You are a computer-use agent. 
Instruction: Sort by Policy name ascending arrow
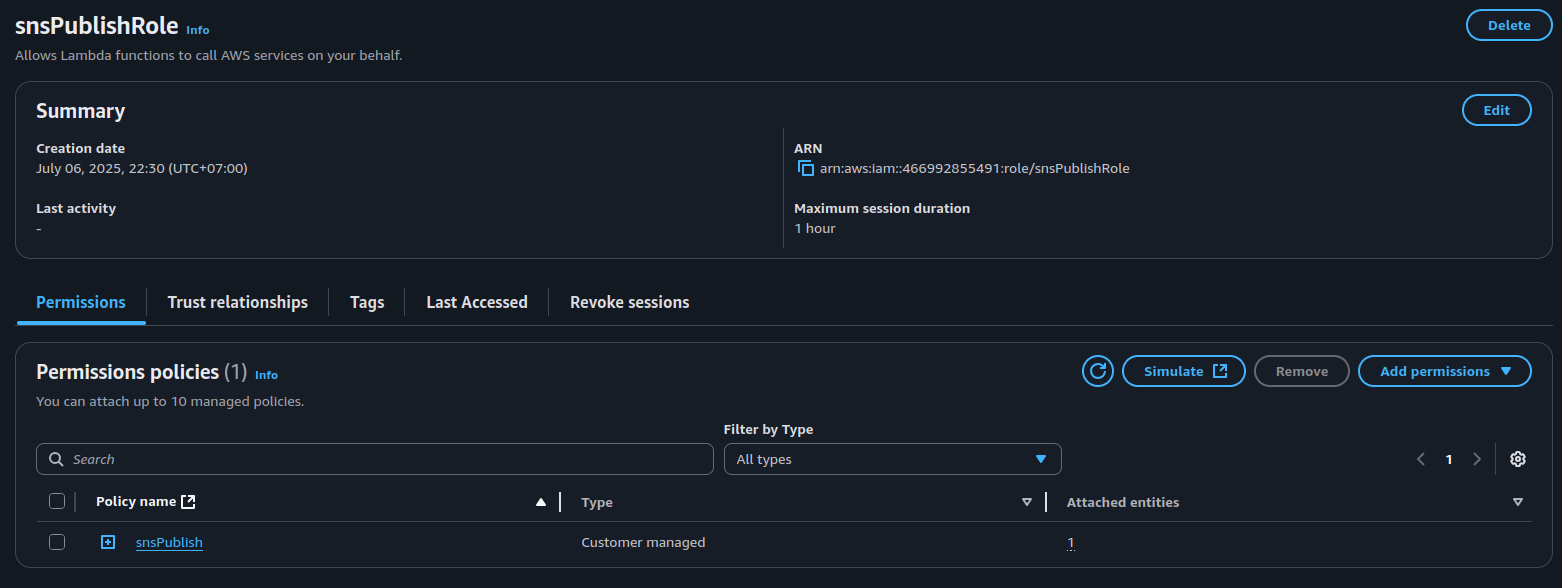click(541, 502)
